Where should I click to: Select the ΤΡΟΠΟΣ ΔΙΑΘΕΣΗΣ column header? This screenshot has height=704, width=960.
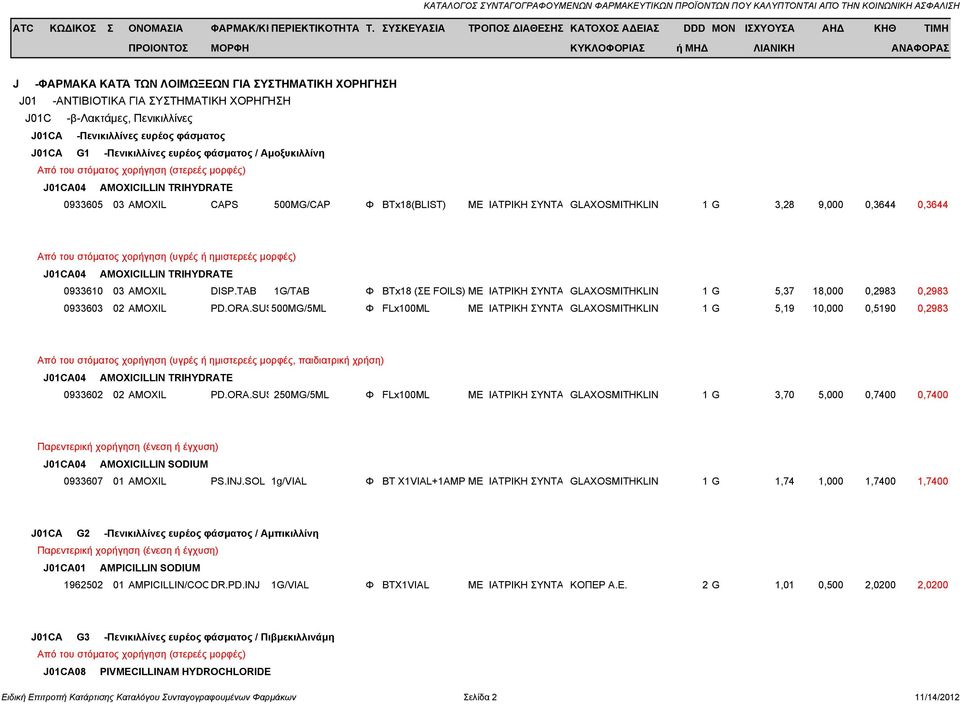[x=516, y=28]
